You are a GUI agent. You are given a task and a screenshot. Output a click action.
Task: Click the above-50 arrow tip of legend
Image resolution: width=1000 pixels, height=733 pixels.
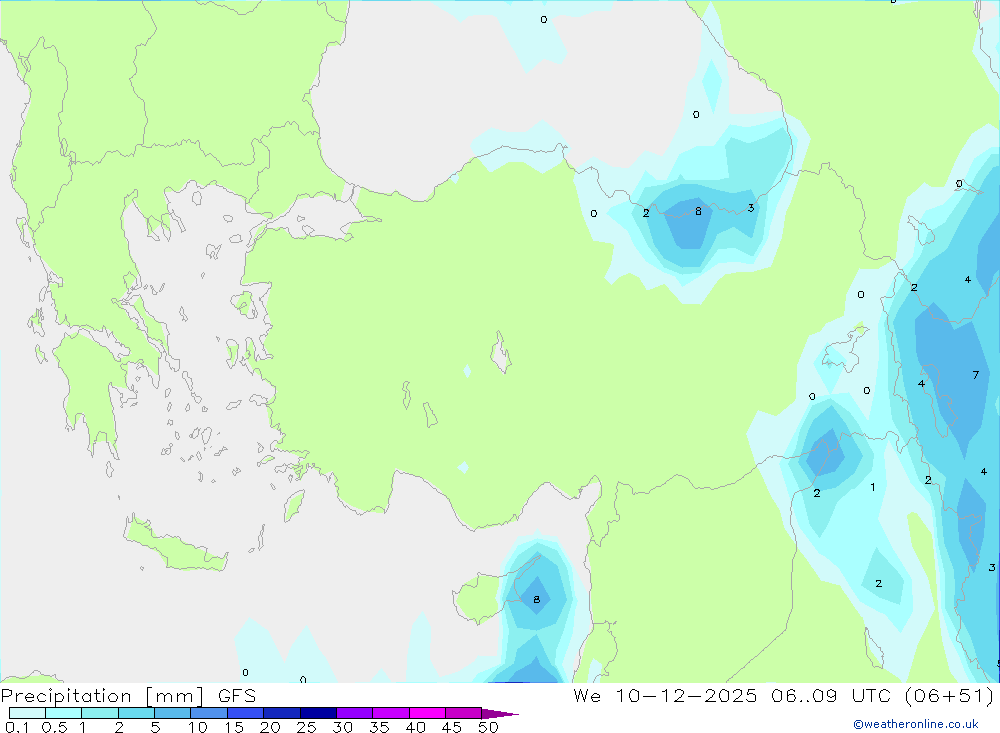[x=500, y=713]
